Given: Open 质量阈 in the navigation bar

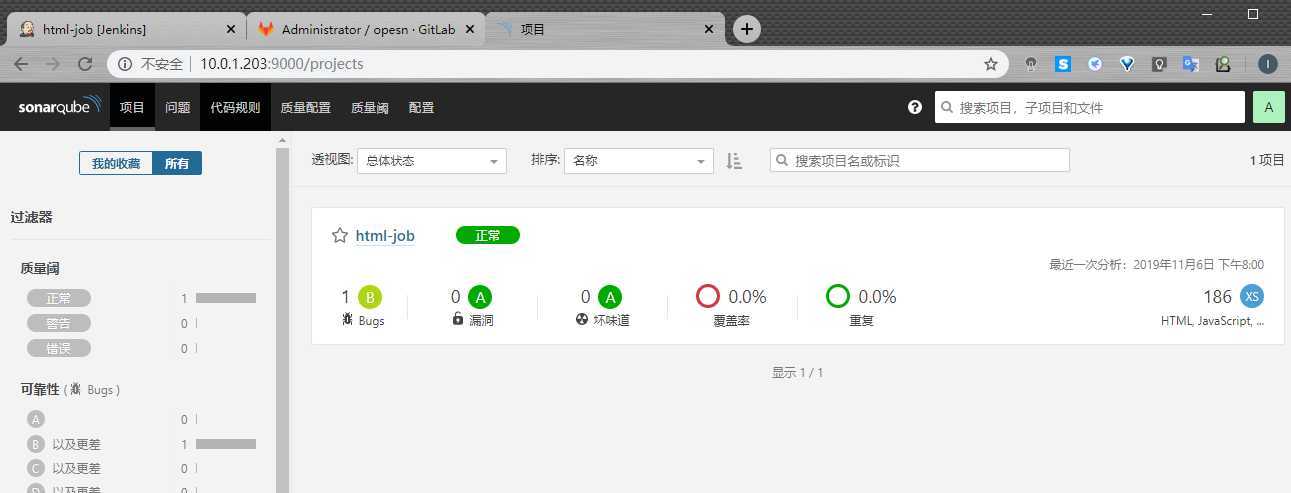Looking at the screenshot, I should coord(369,107).
